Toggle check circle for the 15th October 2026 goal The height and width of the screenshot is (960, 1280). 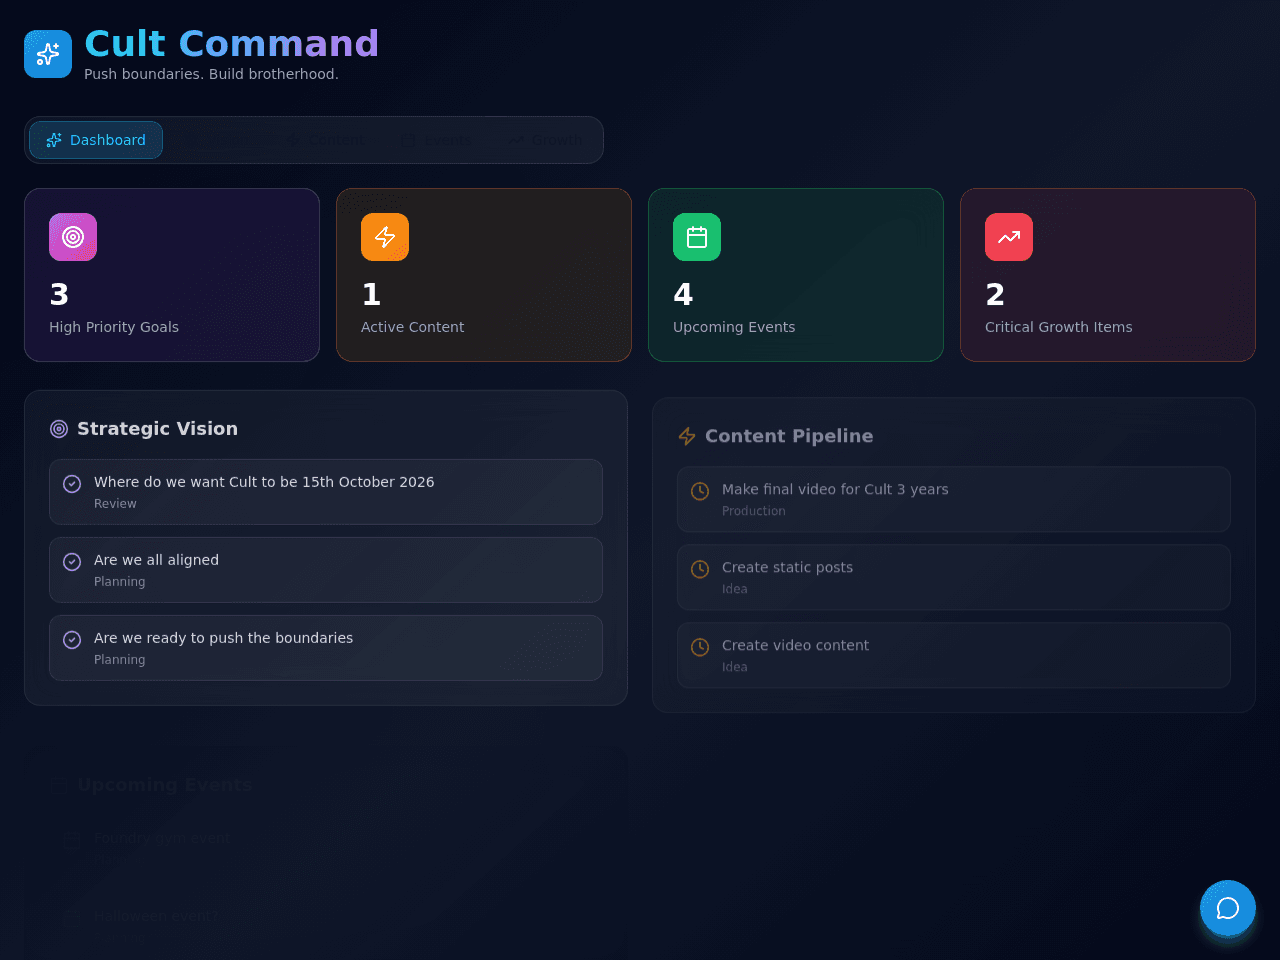72,484
